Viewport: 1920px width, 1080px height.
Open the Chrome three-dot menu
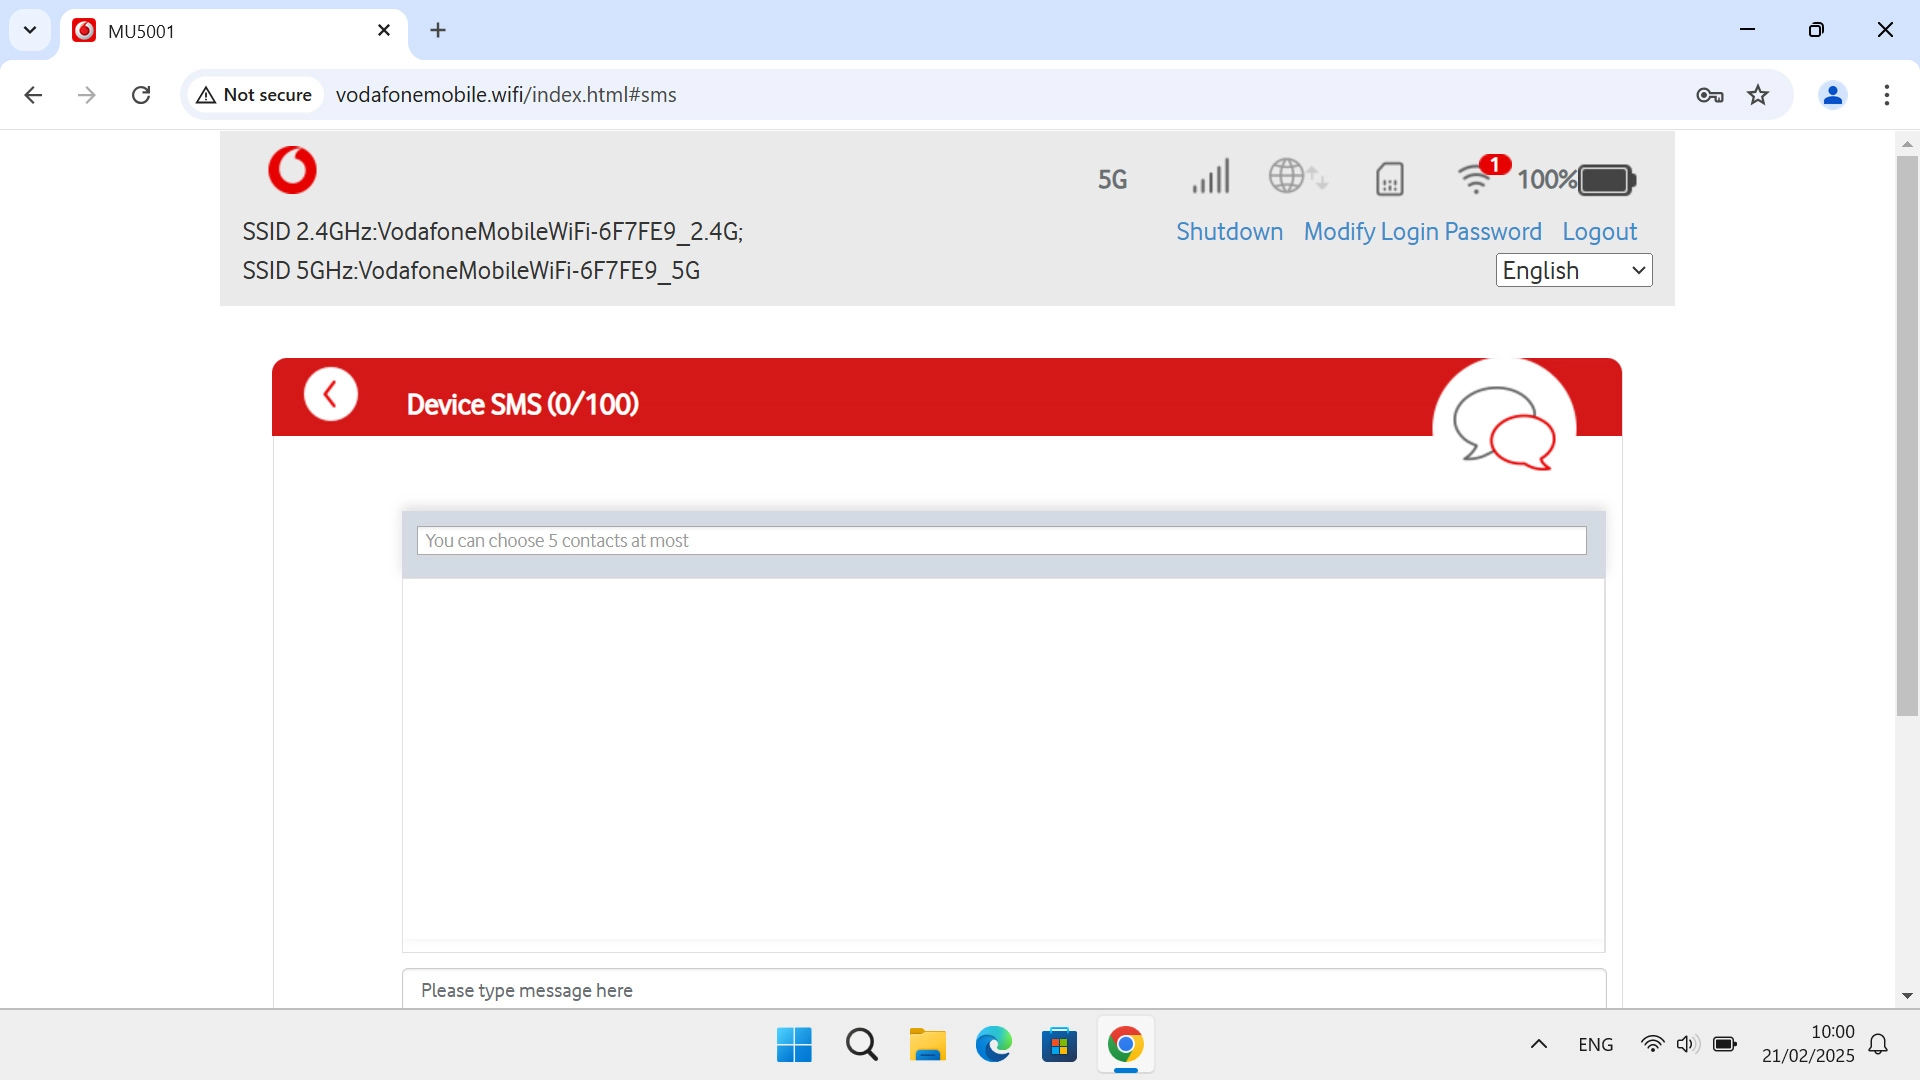pos(1887,95)
